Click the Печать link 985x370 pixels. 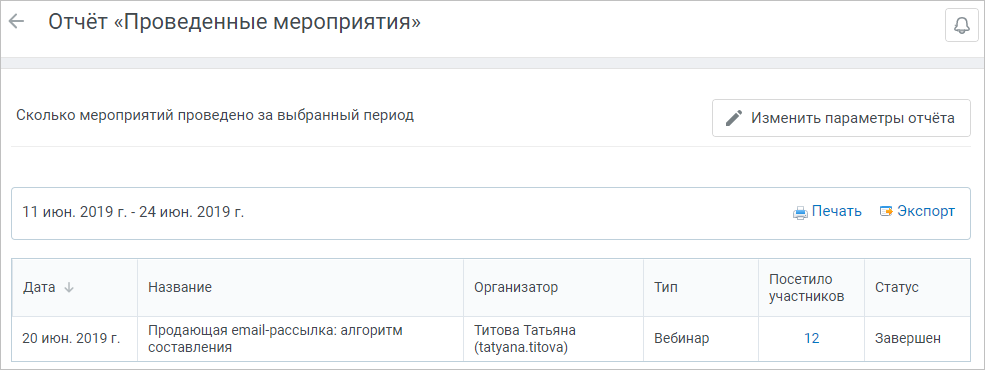[836, 211]
